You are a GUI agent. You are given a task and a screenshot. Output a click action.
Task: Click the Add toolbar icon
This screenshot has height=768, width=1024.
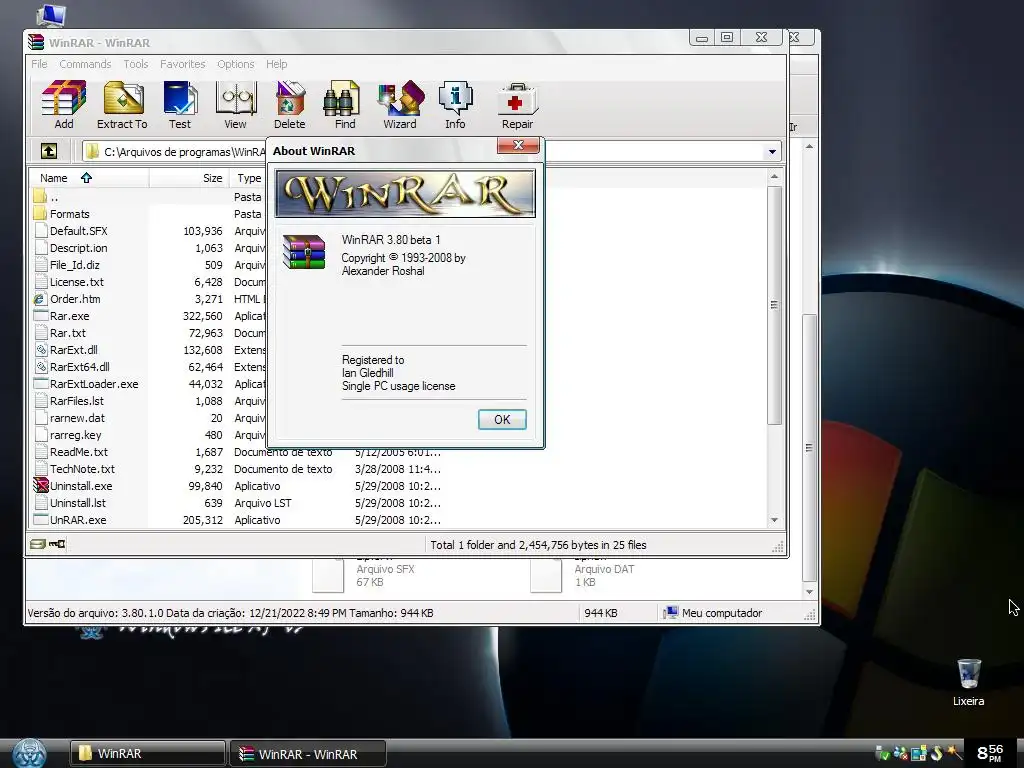coord(63,104)
